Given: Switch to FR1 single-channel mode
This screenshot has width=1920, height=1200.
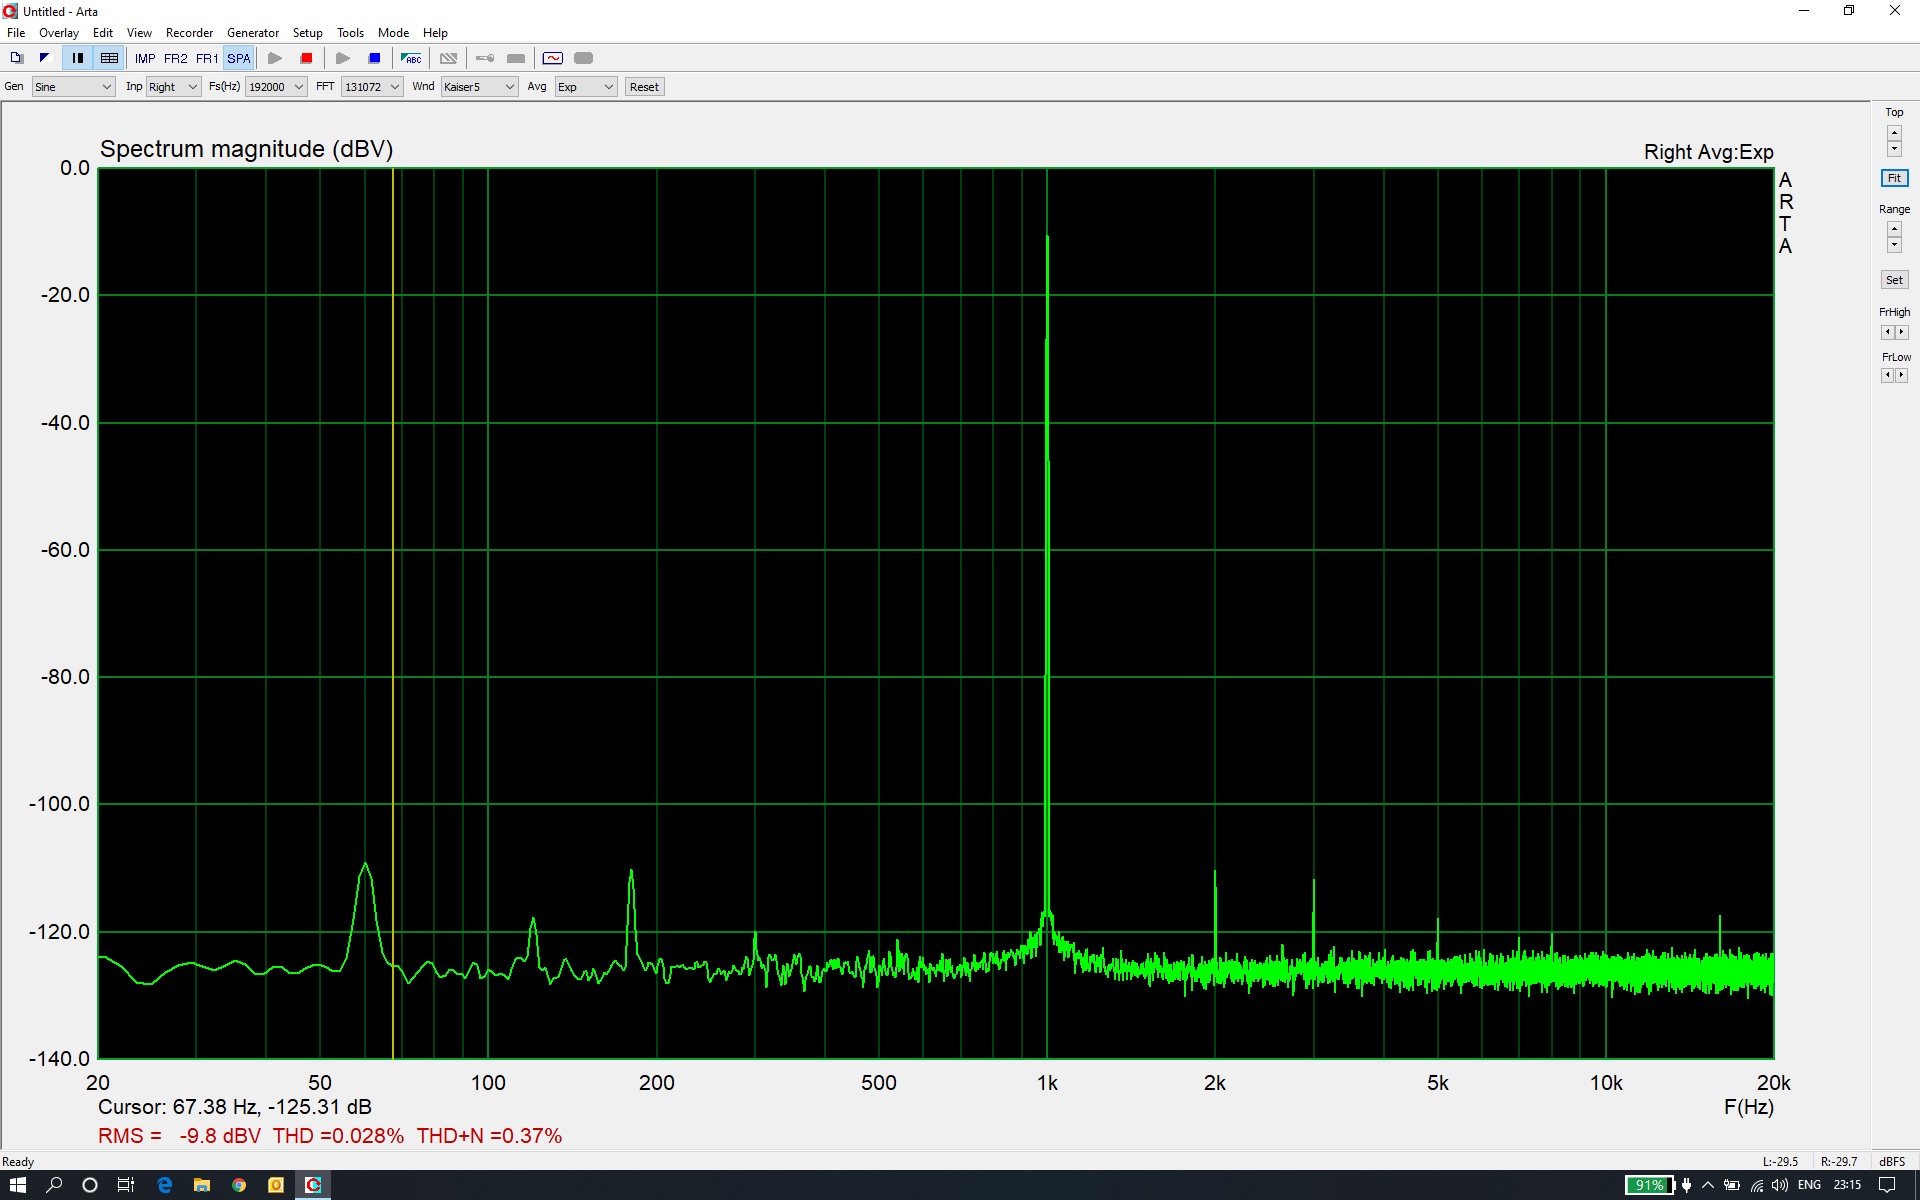Looking at the screenshot, I should [x=207, y=58].
